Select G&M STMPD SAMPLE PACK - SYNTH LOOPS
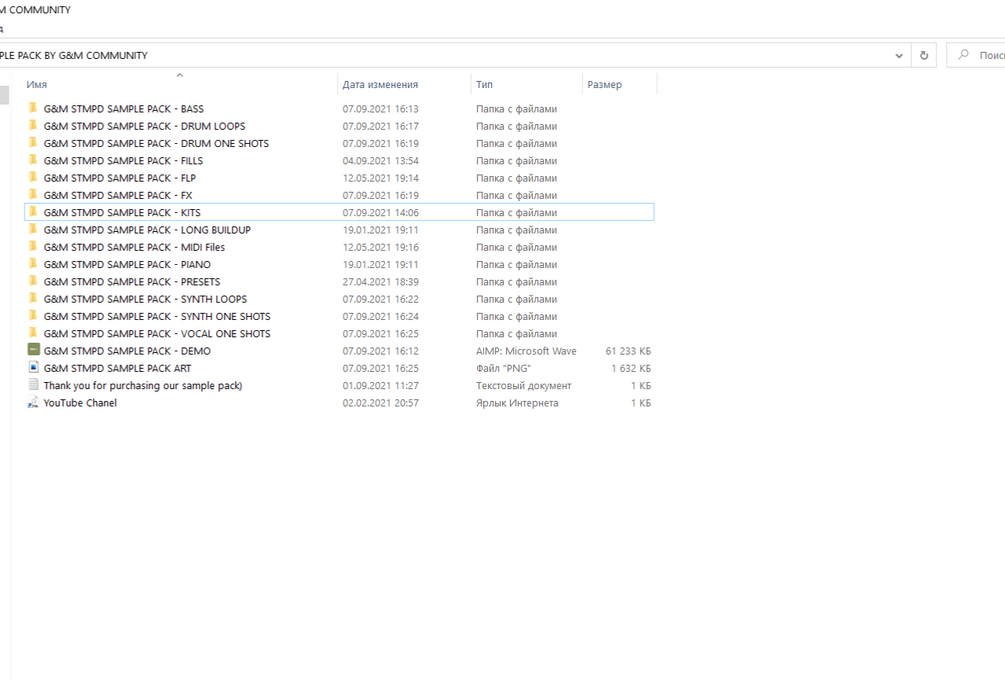The height and width of the screenshot is (680, 1005). (x=145, y=299)
